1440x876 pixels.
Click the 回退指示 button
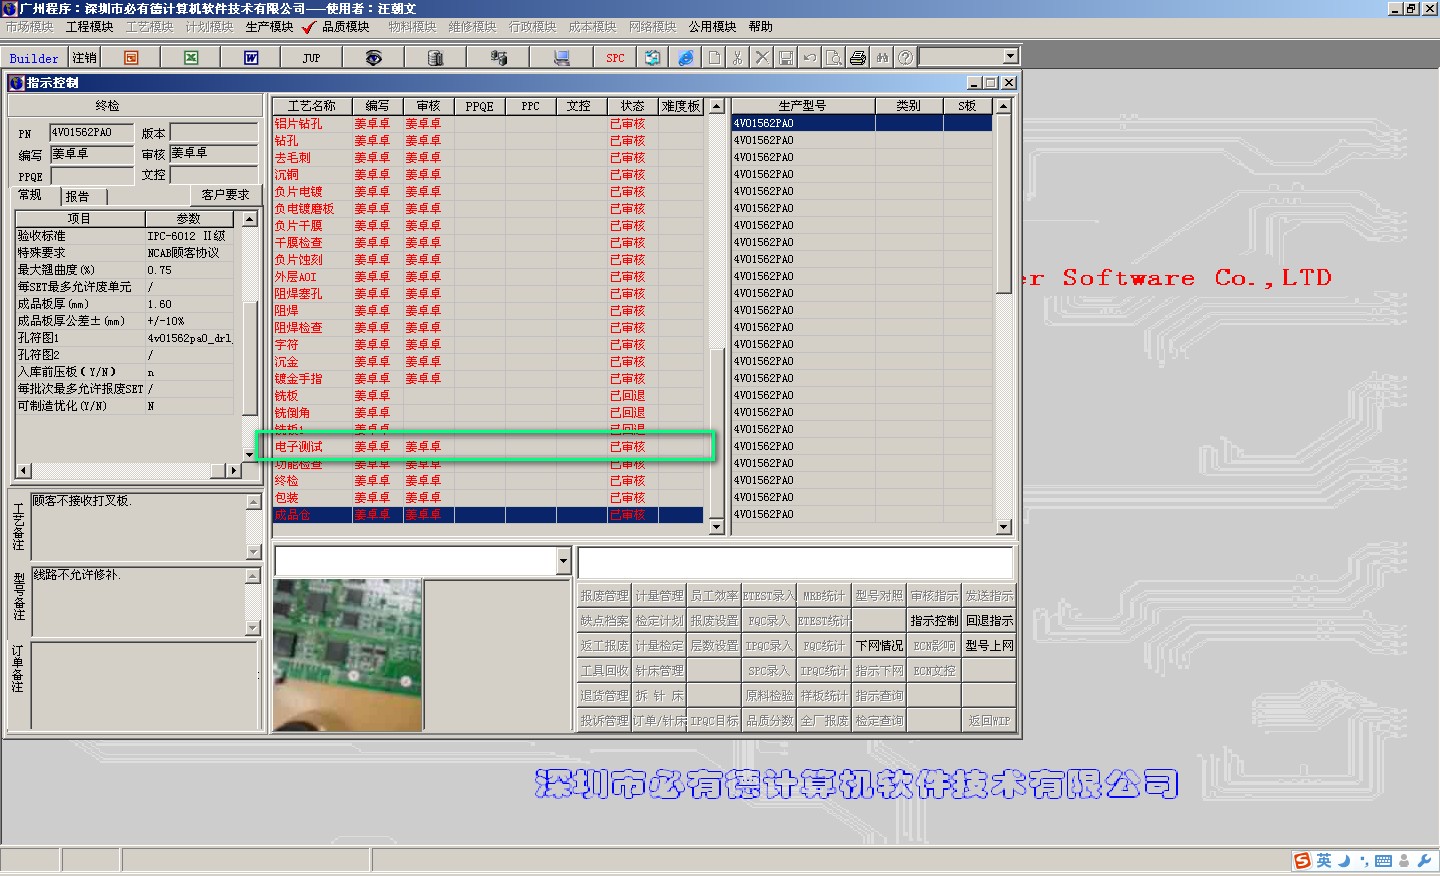[x=989, y=620]
